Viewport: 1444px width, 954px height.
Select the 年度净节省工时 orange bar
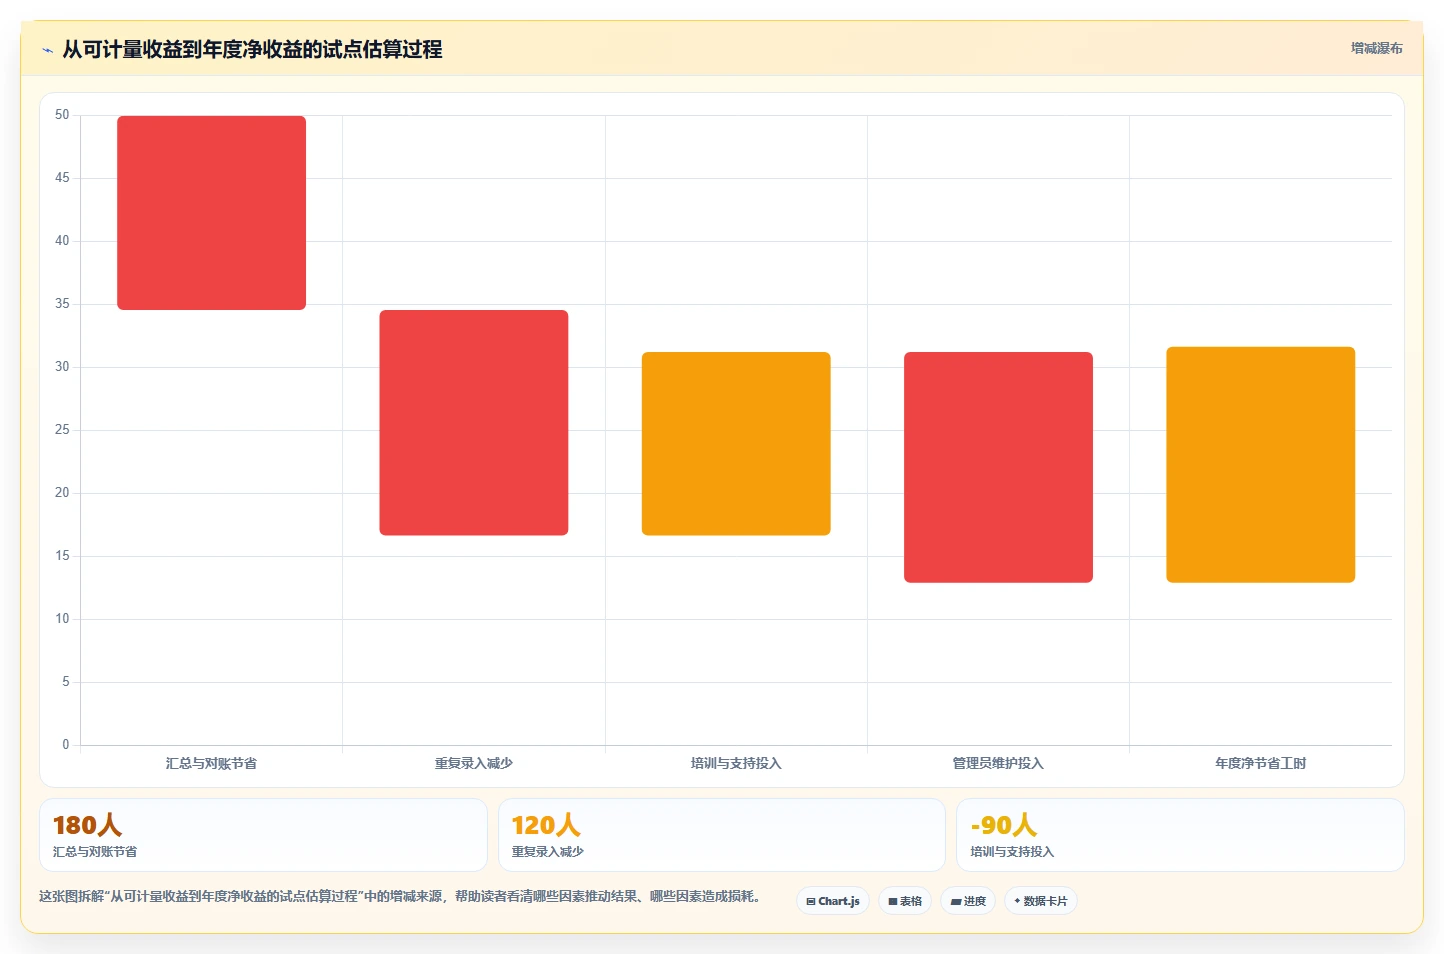[1260, 465]
